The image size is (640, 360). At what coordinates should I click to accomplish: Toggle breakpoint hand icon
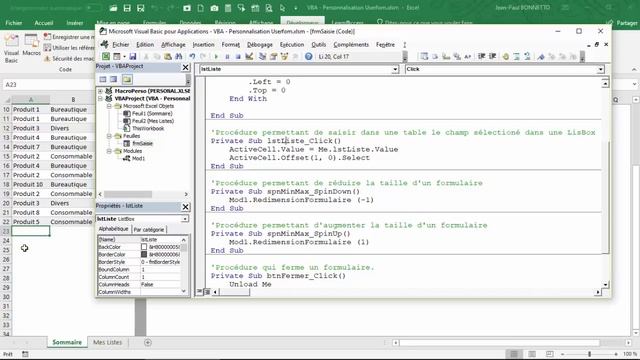coord(506,56)
